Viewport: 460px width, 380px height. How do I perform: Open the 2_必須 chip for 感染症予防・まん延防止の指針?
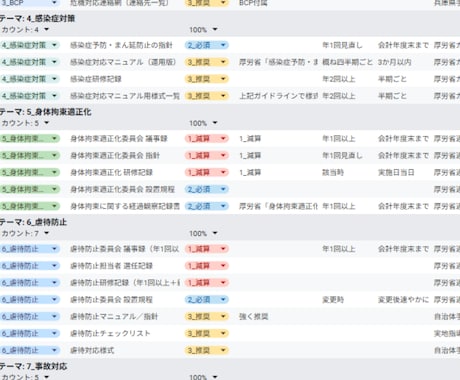click(x=207, y=45)
